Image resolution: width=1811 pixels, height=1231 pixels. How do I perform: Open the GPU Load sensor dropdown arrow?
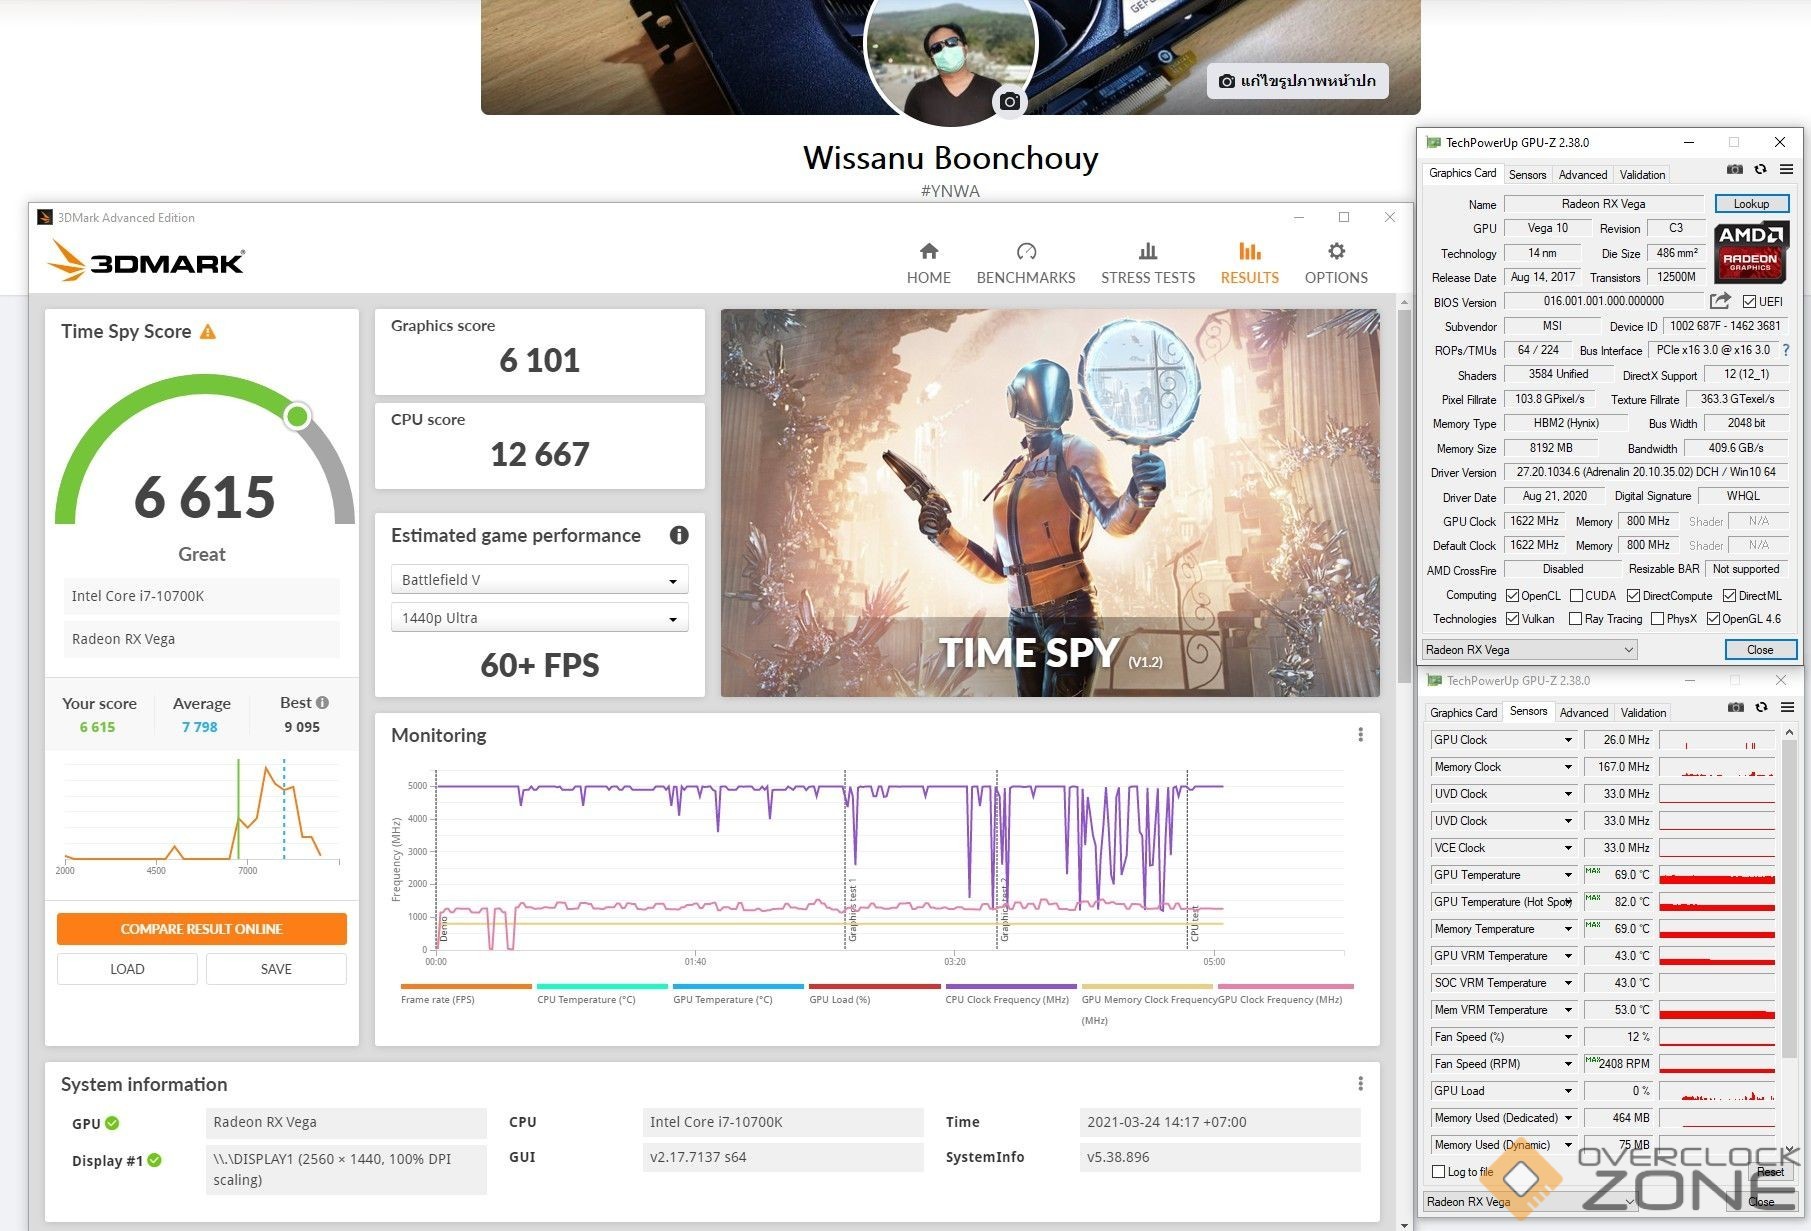point(1568,1091)
